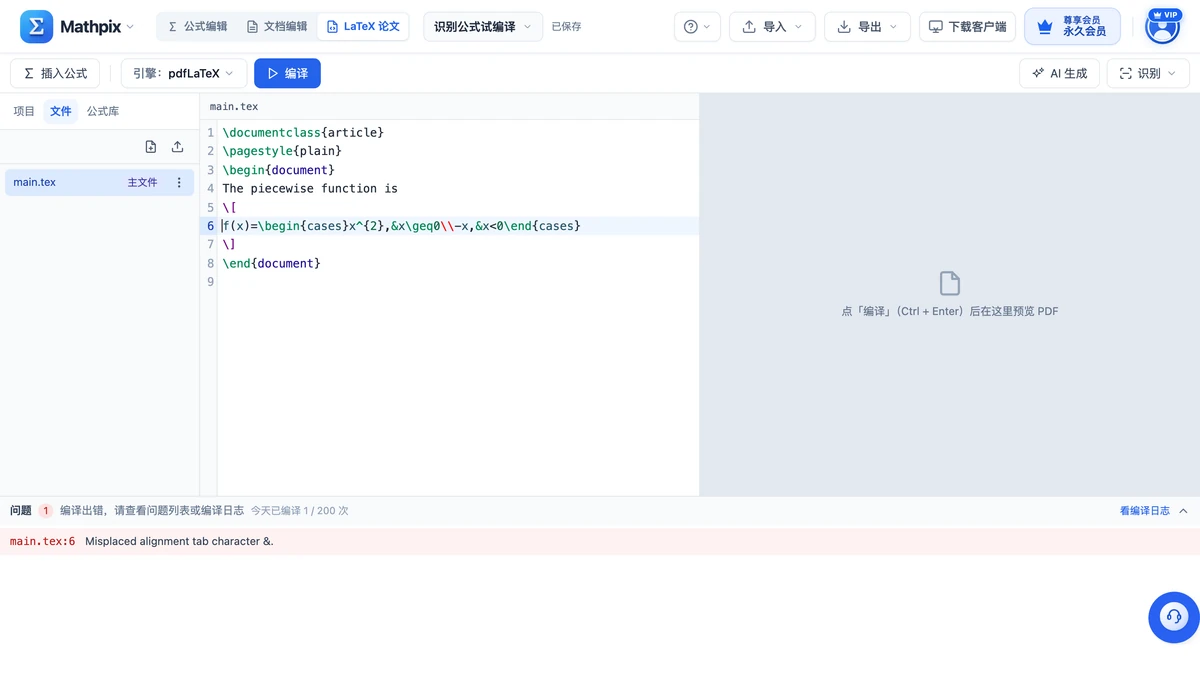Screen dimensions: 1200x675
Task: Switch to the 文档编辑 tab
Action: (277, 27)
